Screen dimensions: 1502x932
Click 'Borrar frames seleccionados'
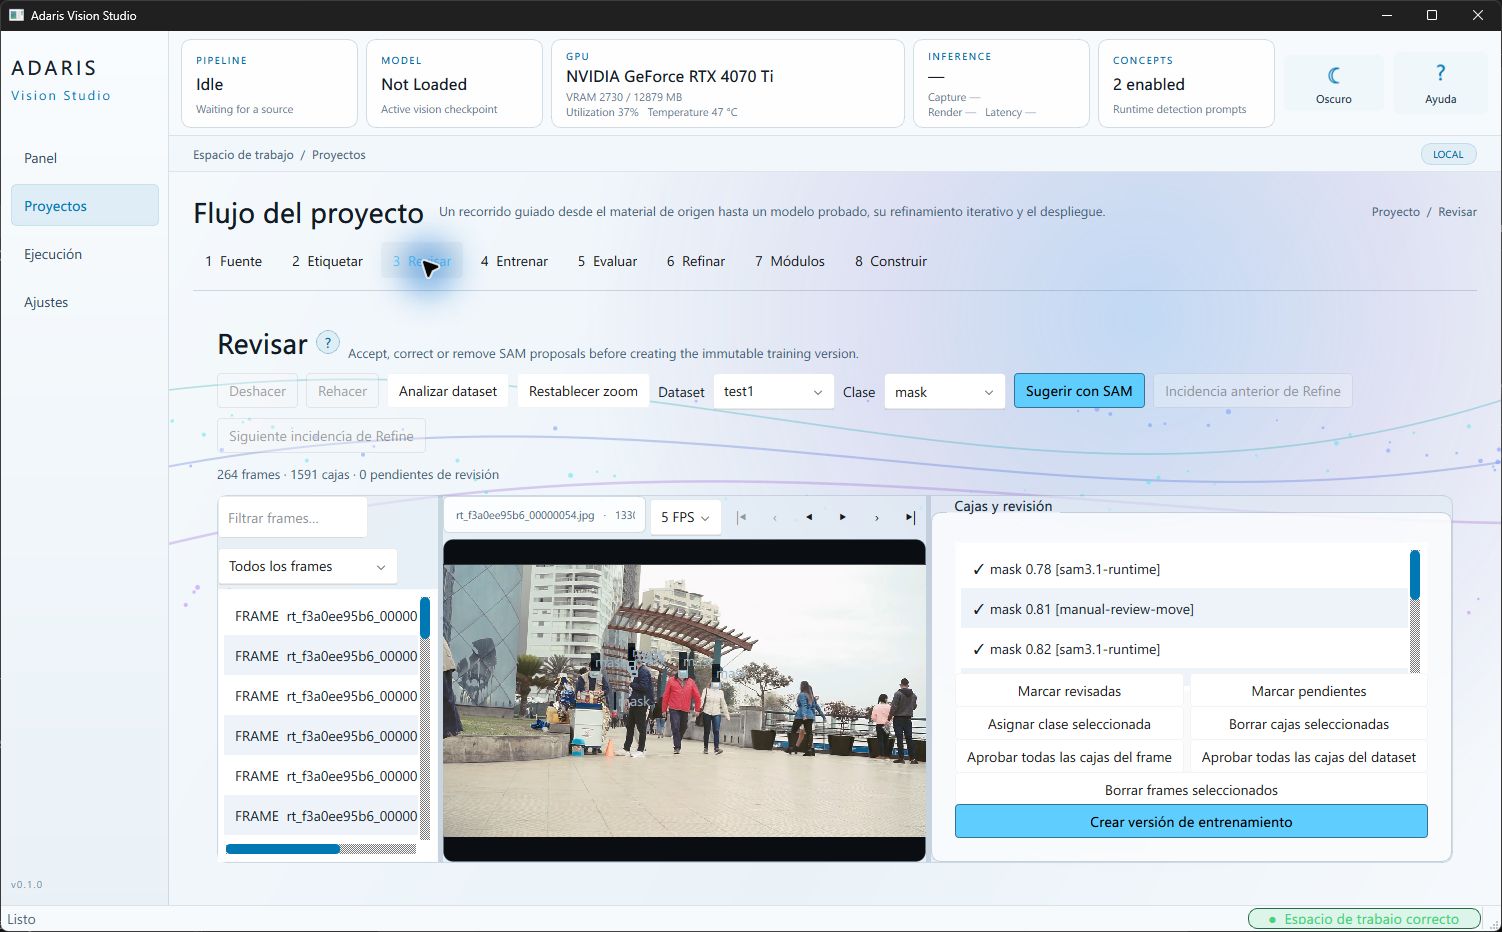[x=1191, y=790]
